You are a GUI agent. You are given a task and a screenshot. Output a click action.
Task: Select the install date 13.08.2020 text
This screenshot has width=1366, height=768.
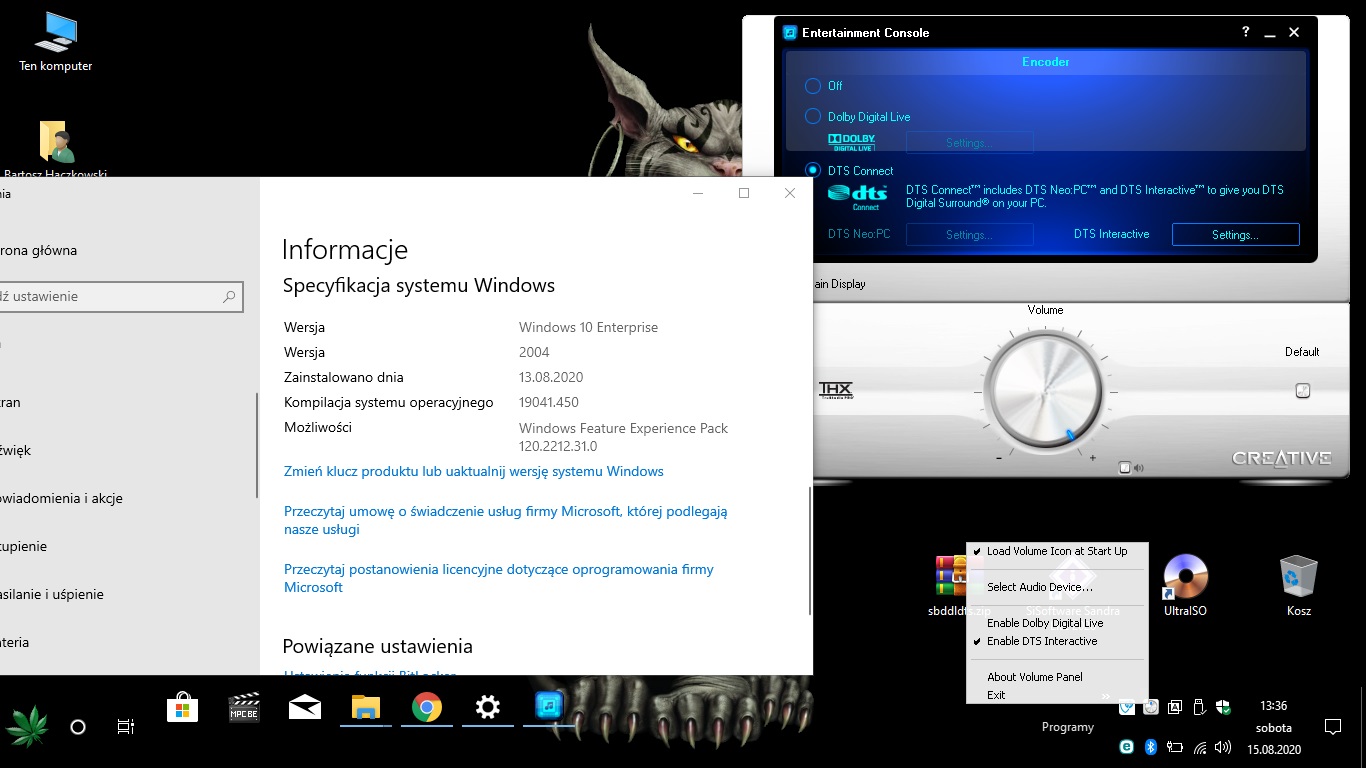pos(551,377)
